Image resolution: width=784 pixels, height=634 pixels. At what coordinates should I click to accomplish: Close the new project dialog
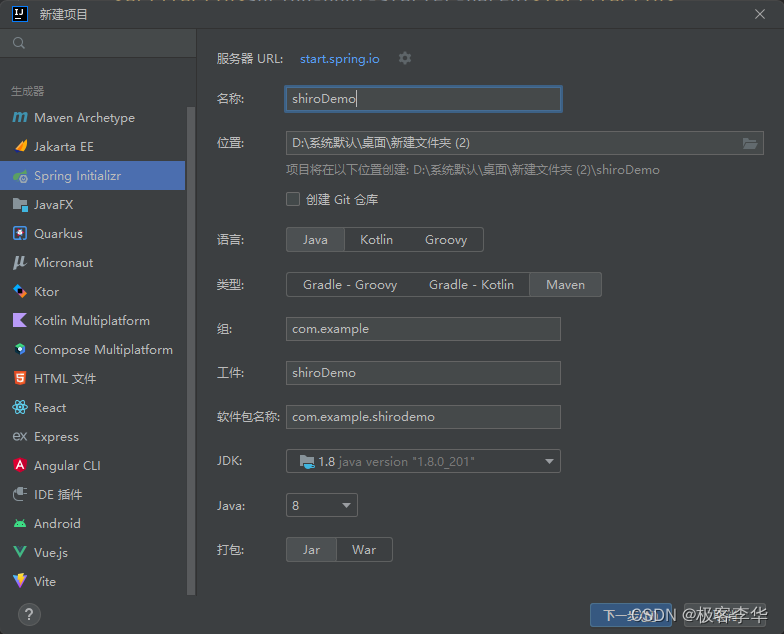(760, 14)
